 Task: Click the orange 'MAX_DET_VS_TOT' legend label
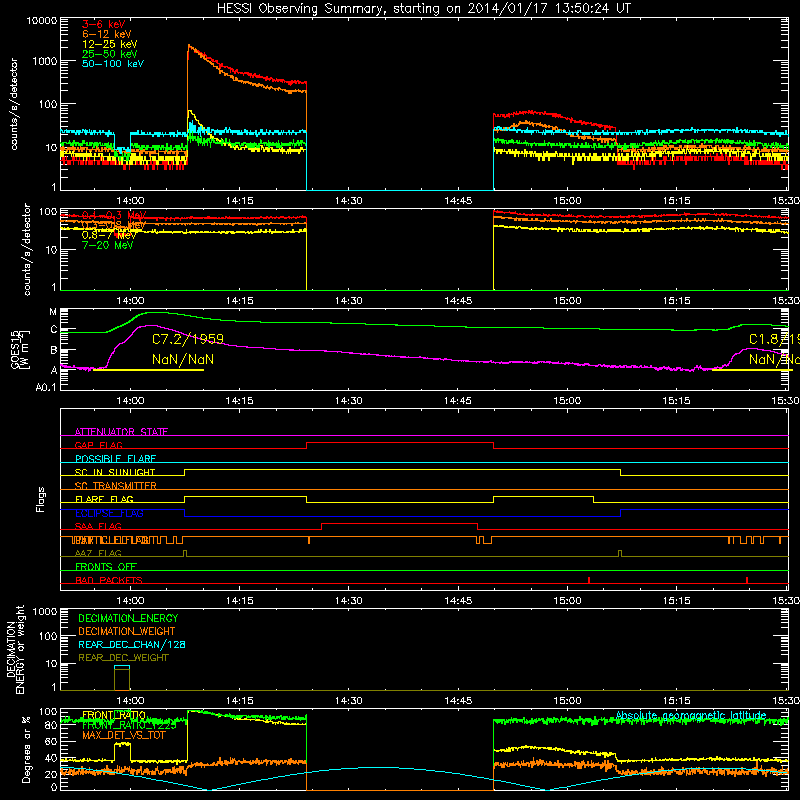click(124, 735)
